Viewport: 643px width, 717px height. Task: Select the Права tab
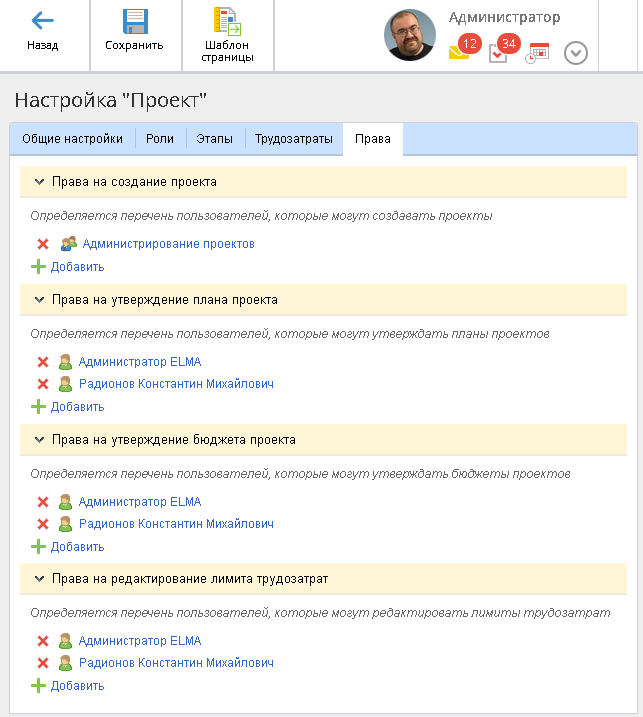[x=373, y=139]
